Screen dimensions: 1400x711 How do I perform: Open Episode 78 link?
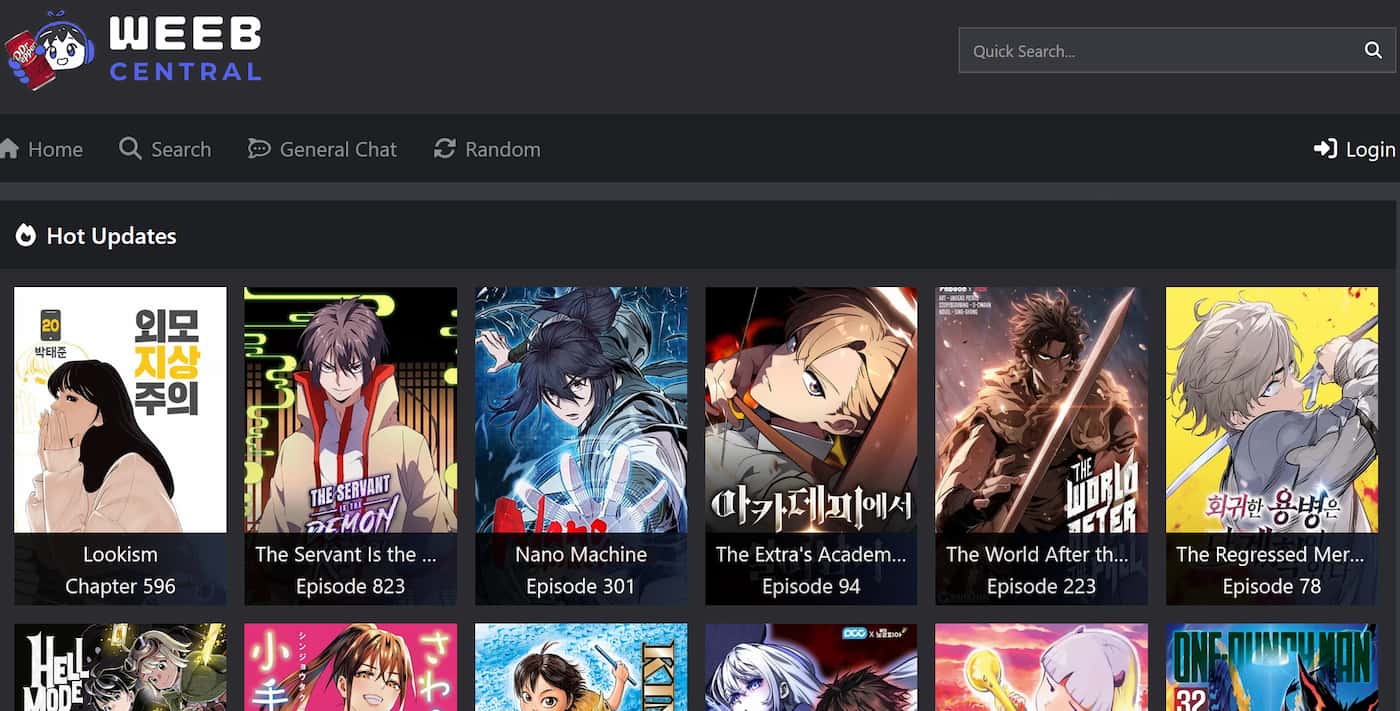pyautogui.click(x=1272, y=586)
